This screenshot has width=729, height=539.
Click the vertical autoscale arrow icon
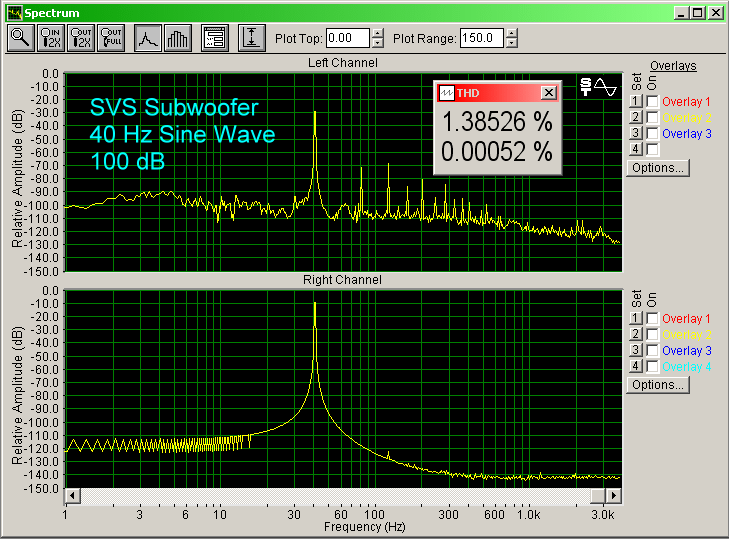click(251, 38)
